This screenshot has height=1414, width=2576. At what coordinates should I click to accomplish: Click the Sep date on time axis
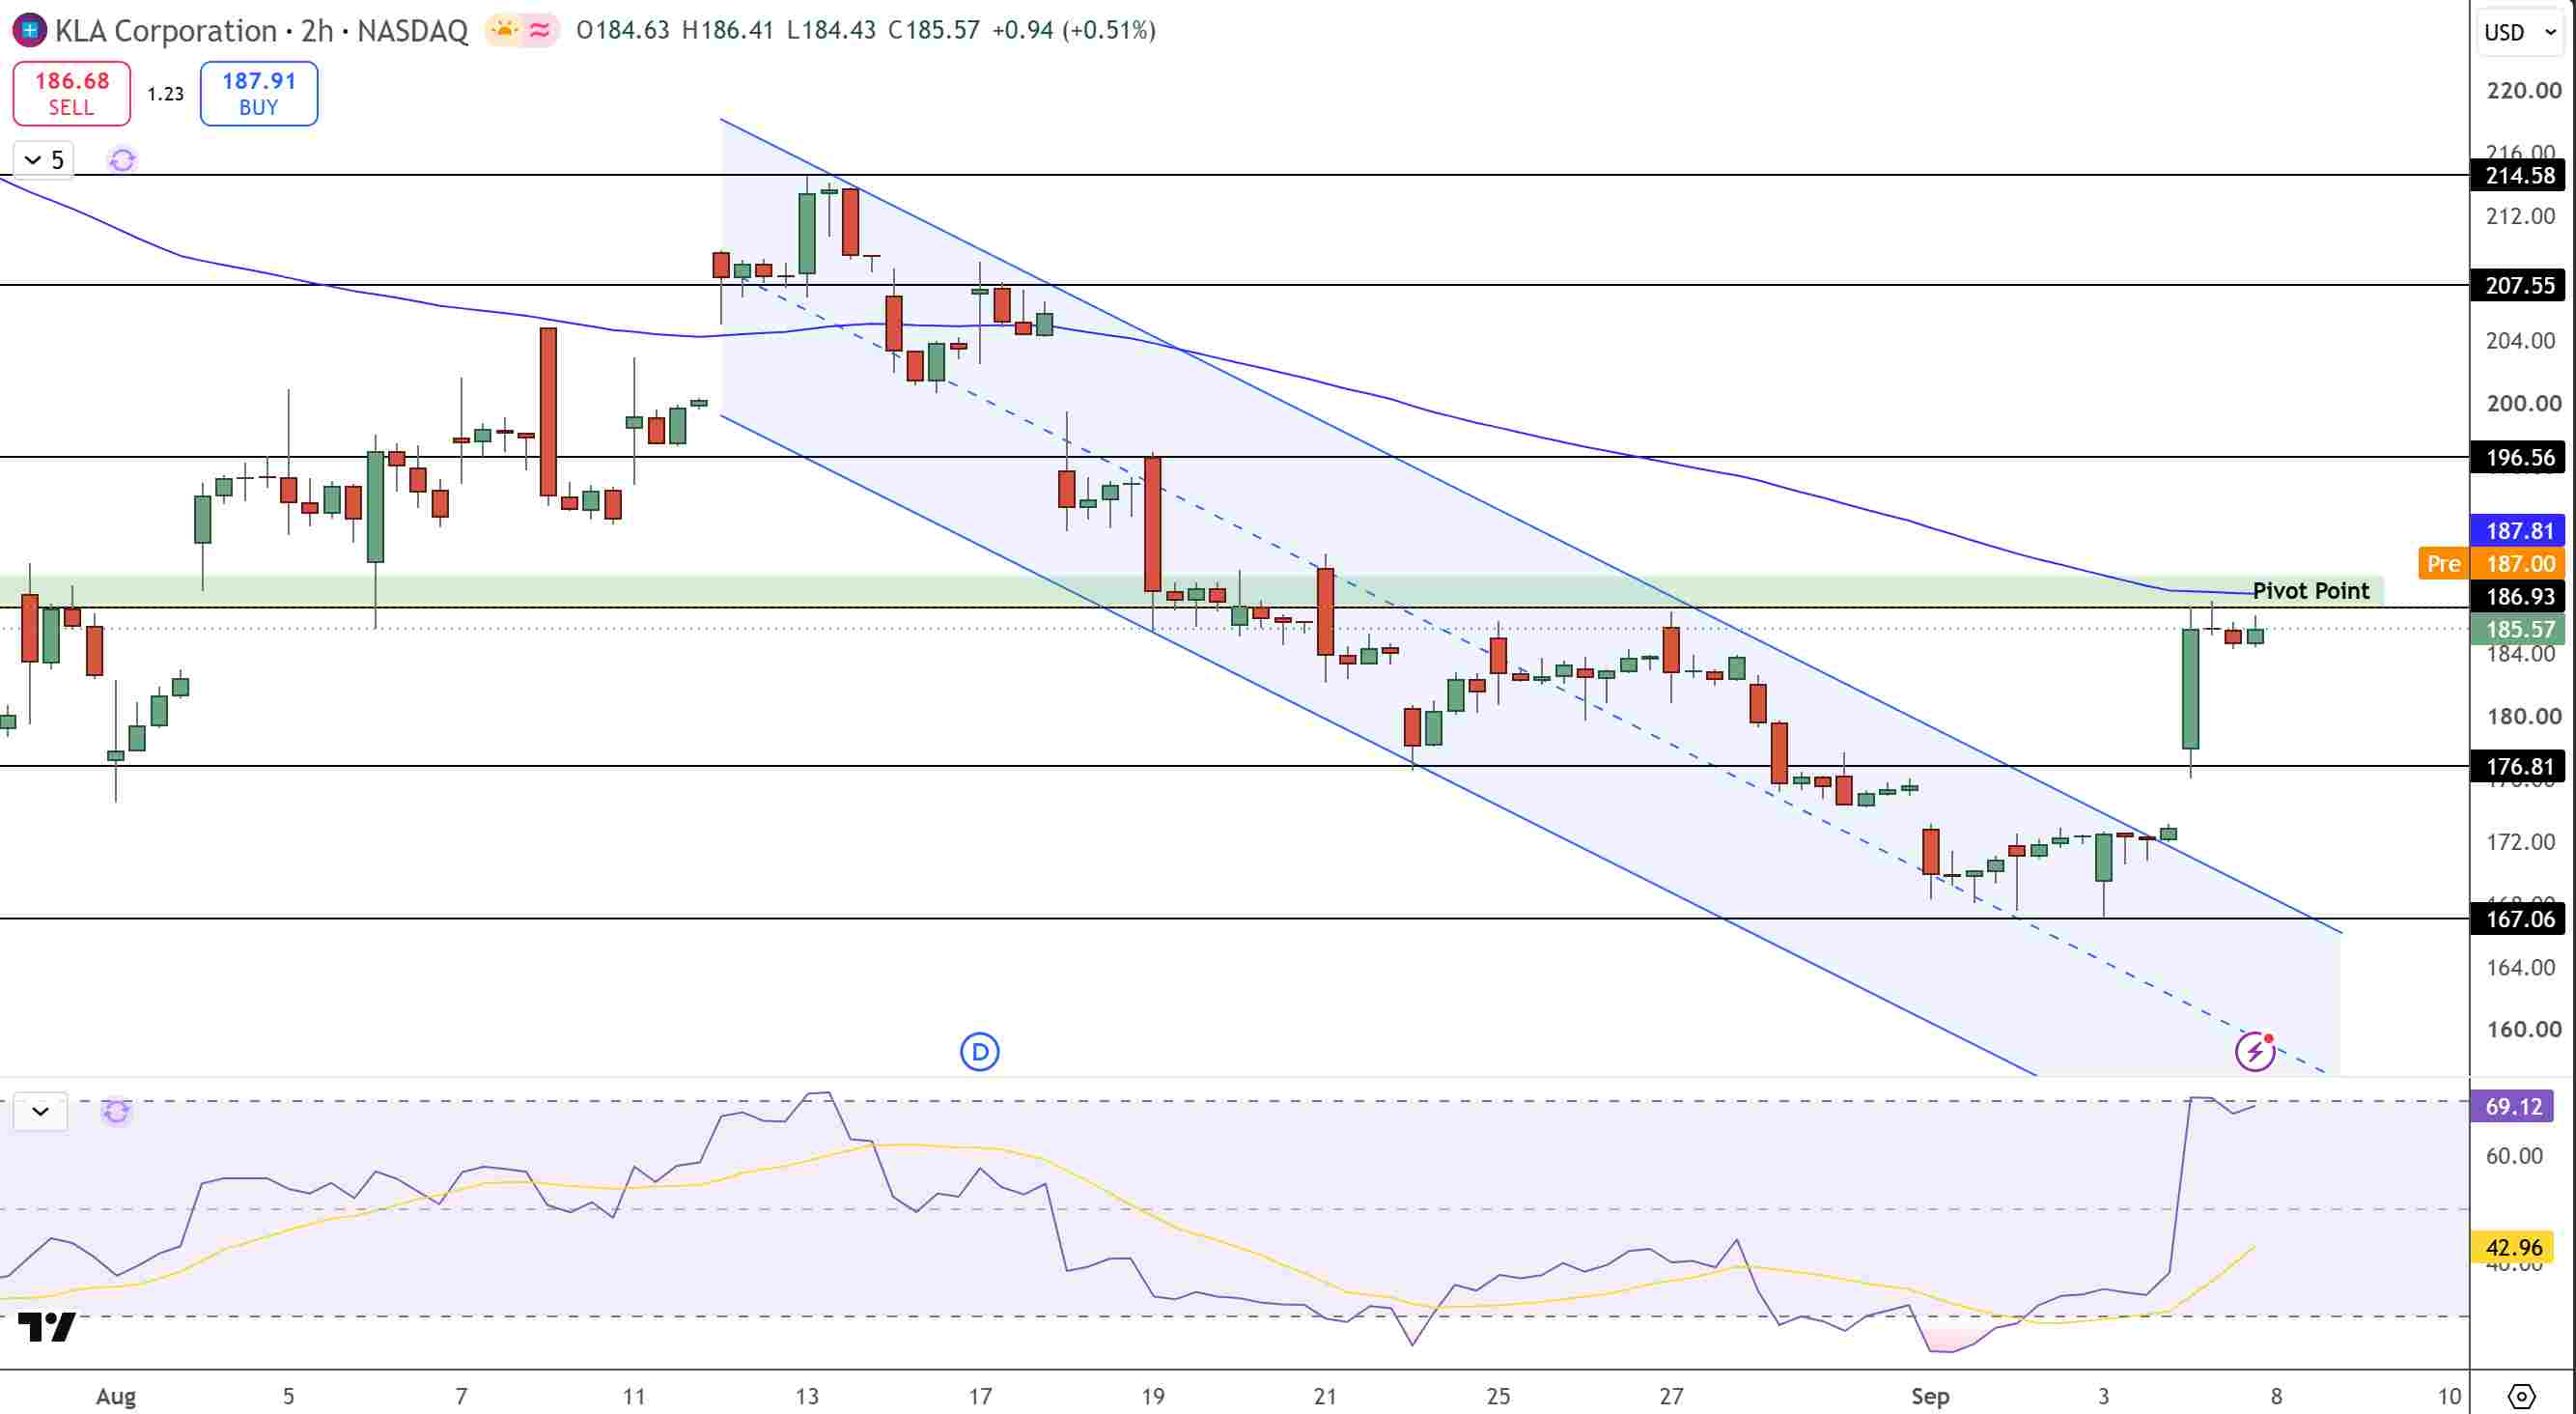[1930, 1396]
